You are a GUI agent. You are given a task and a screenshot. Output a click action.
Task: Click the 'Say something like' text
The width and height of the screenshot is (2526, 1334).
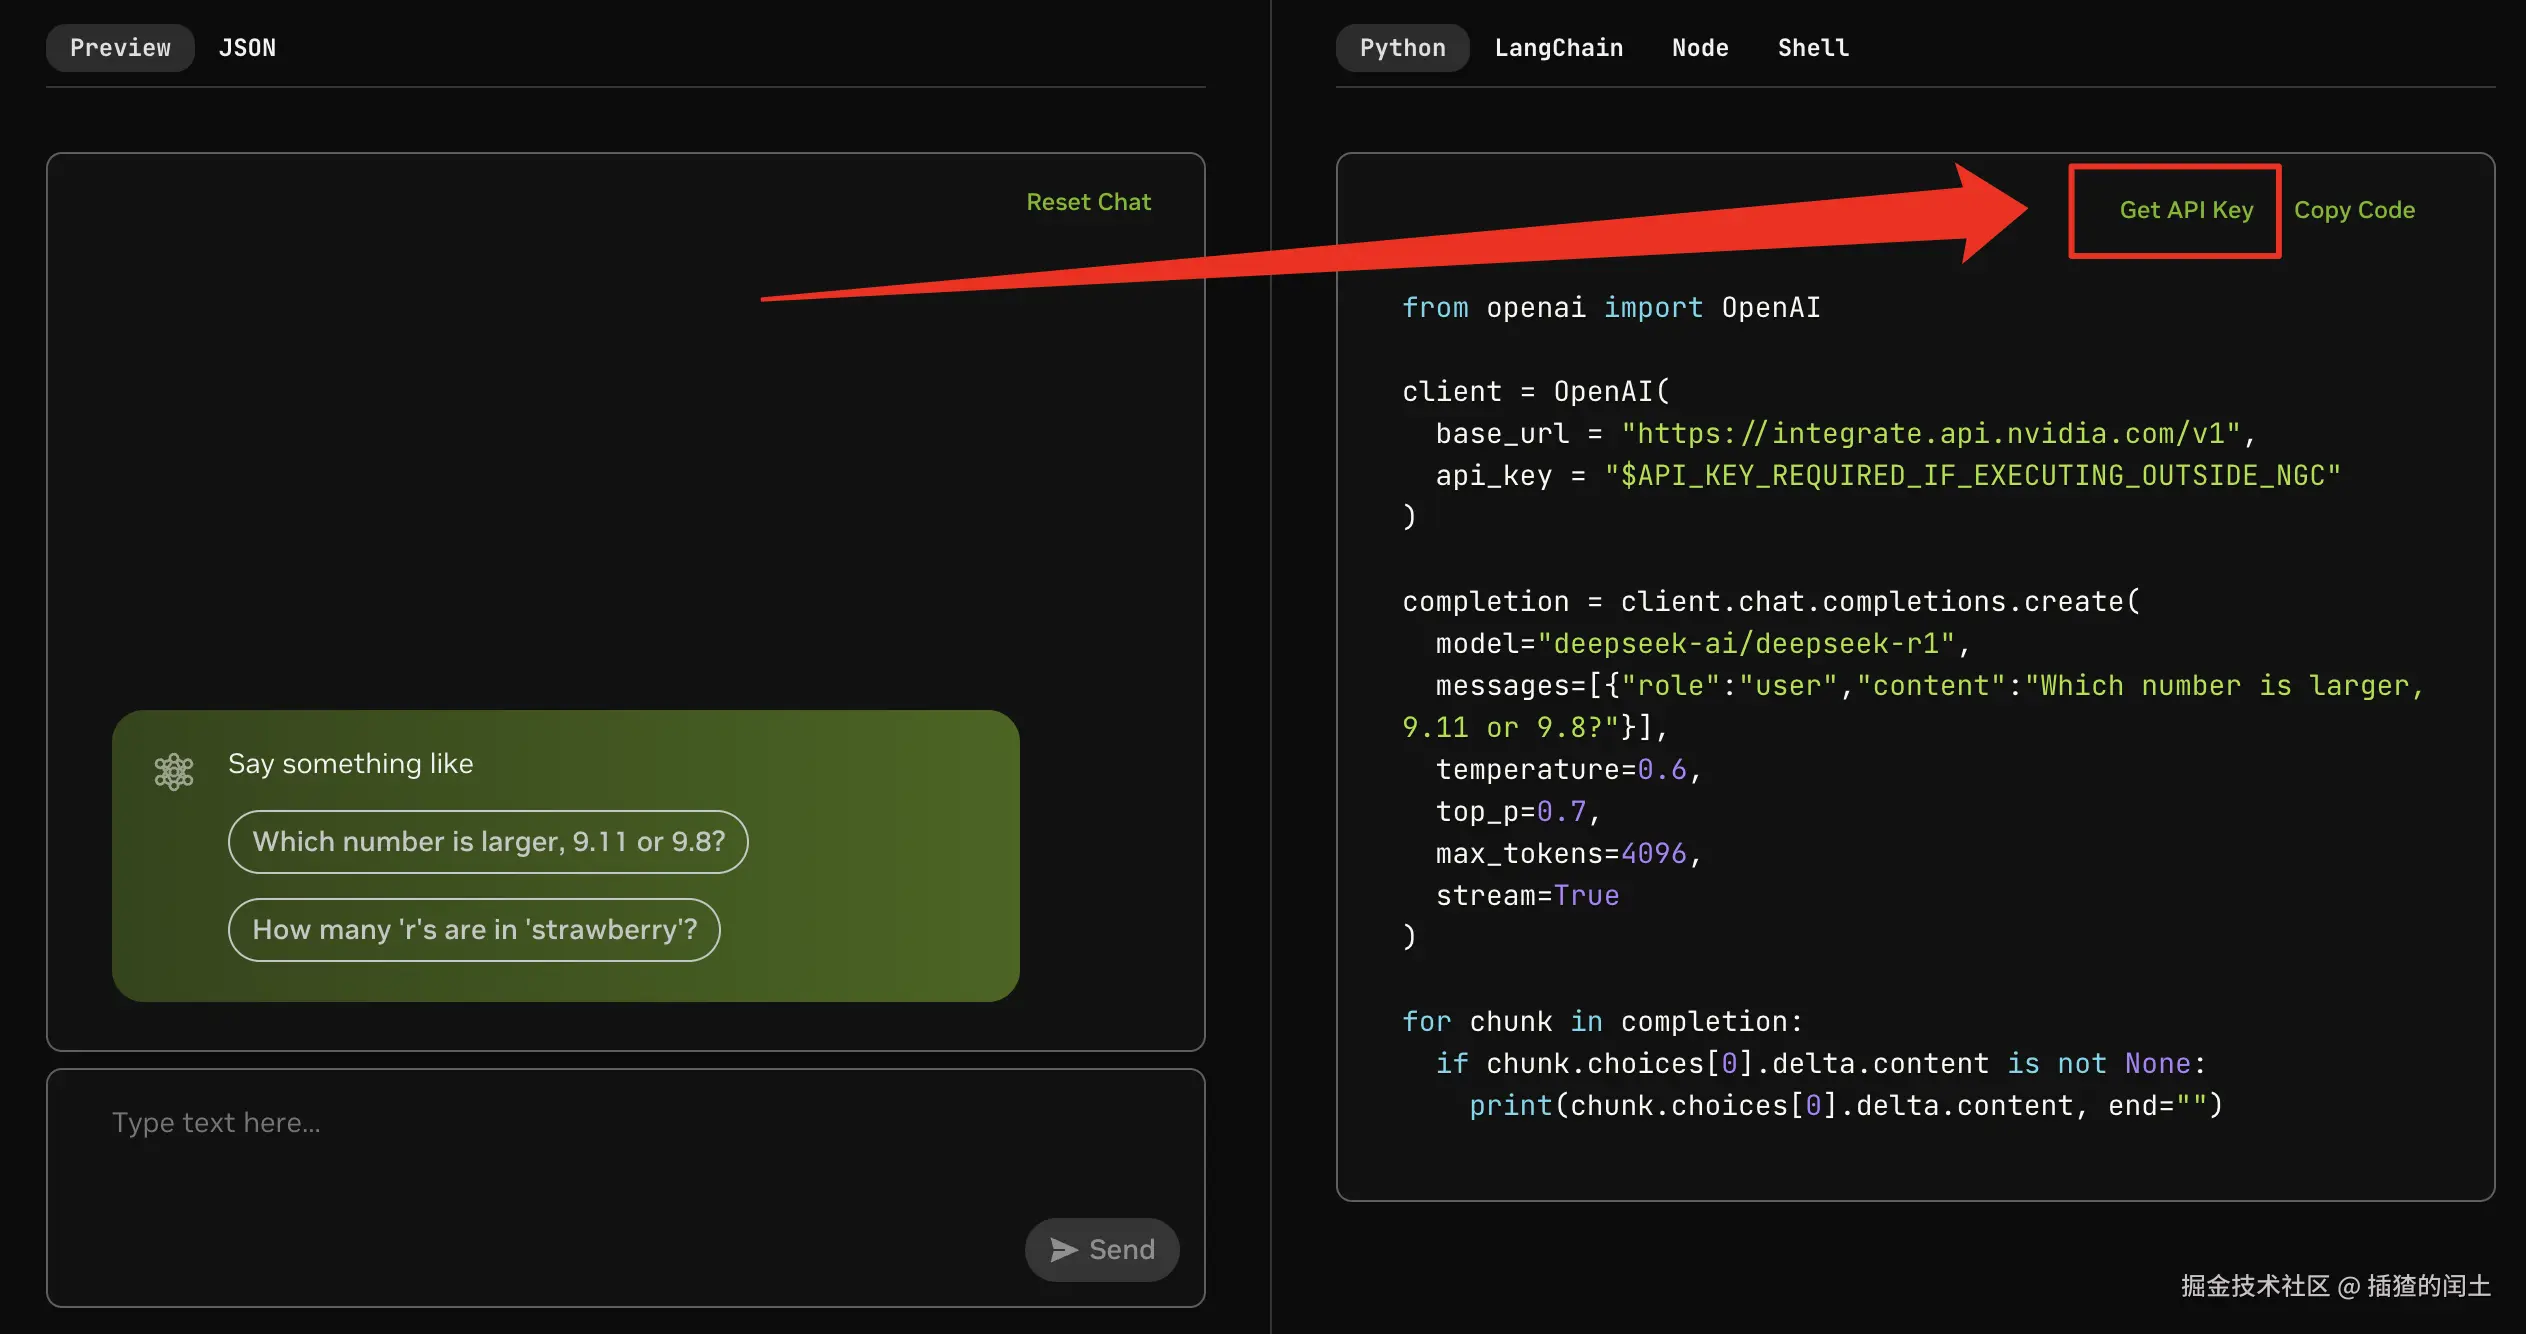[350, 764]
